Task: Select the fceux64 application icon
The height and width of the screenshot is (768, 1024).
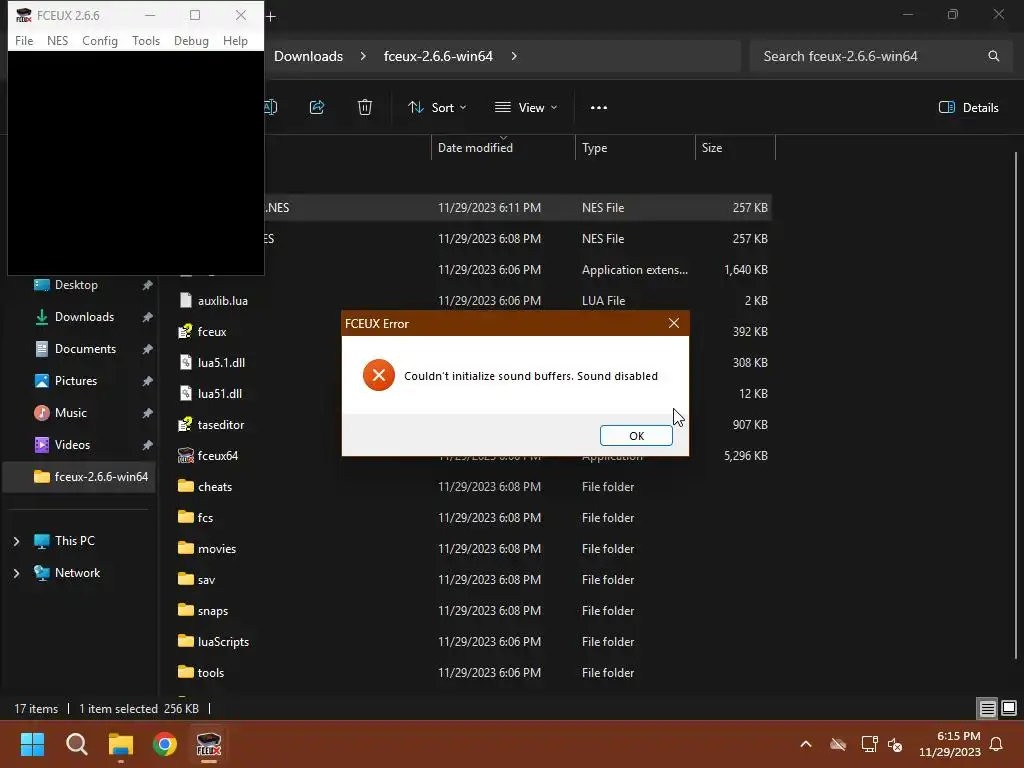Action: point(186,455)
